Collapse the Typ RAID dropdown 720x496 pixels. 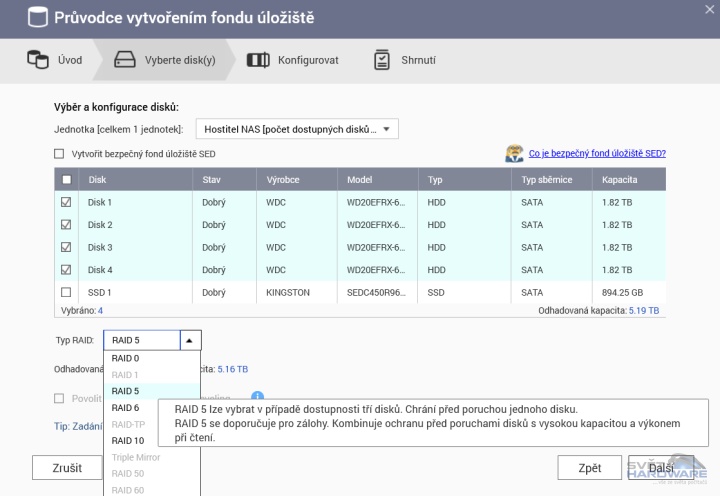tap(189, 340)
